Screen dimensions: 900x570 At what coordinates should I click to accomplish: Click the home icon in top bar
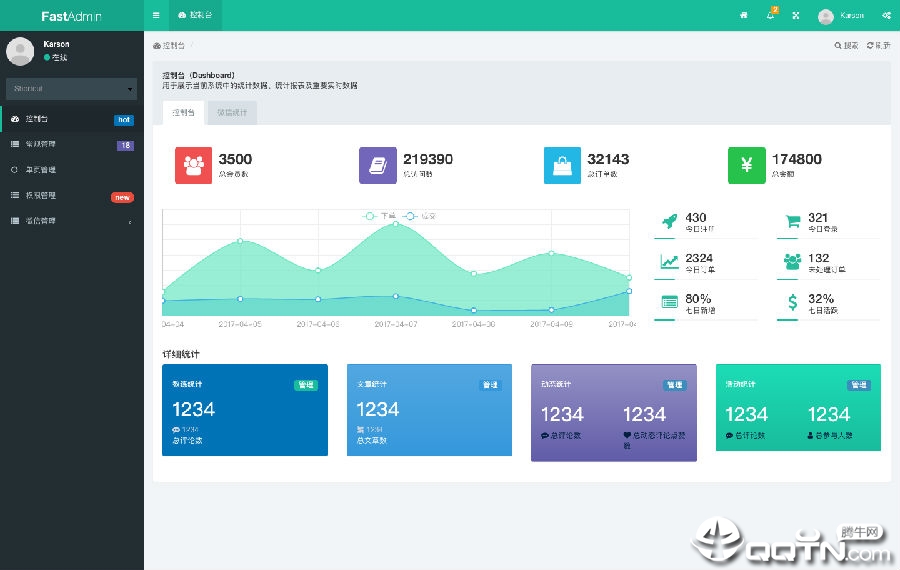pyautogui.click(x=743, y=15)
